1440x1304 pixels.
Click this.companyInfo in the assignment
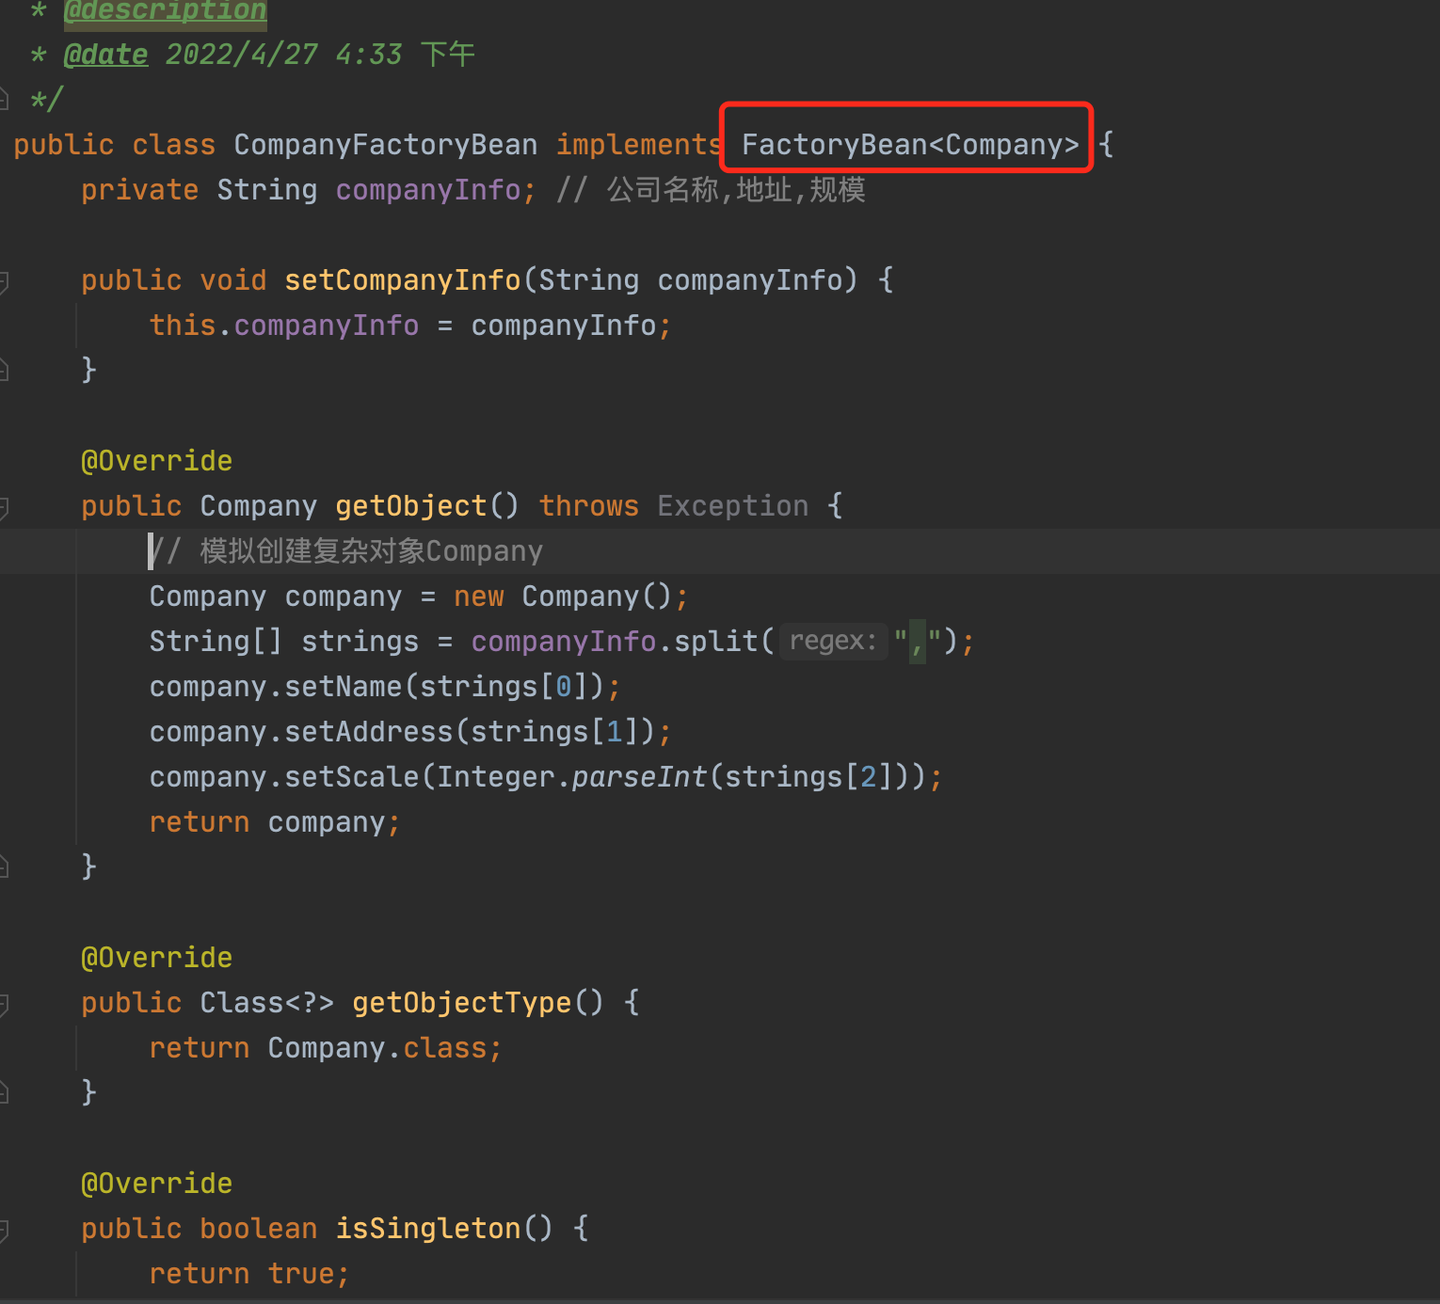(284, 325)
